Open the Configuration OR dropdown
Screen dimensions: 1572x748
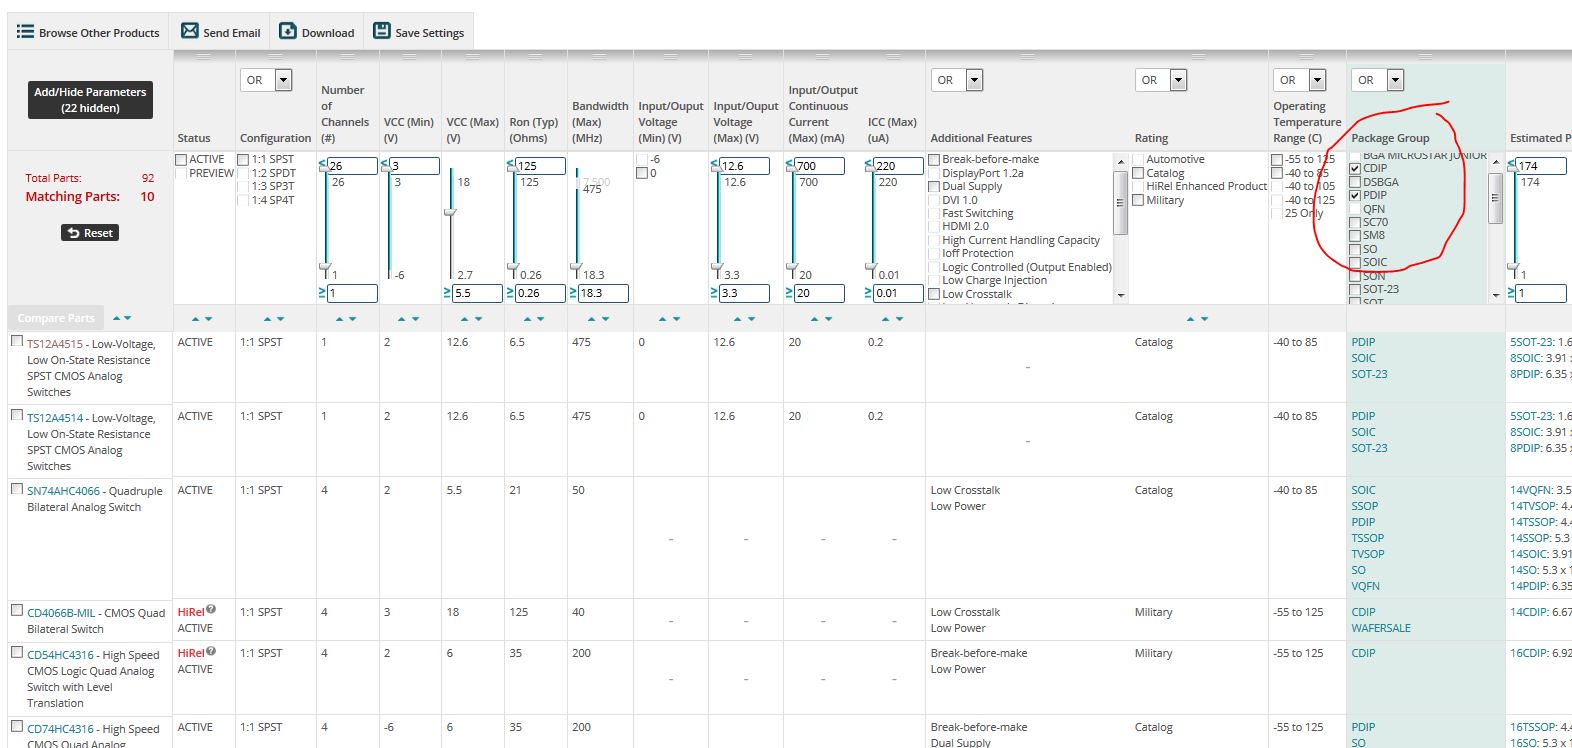[x=283, y=80]
